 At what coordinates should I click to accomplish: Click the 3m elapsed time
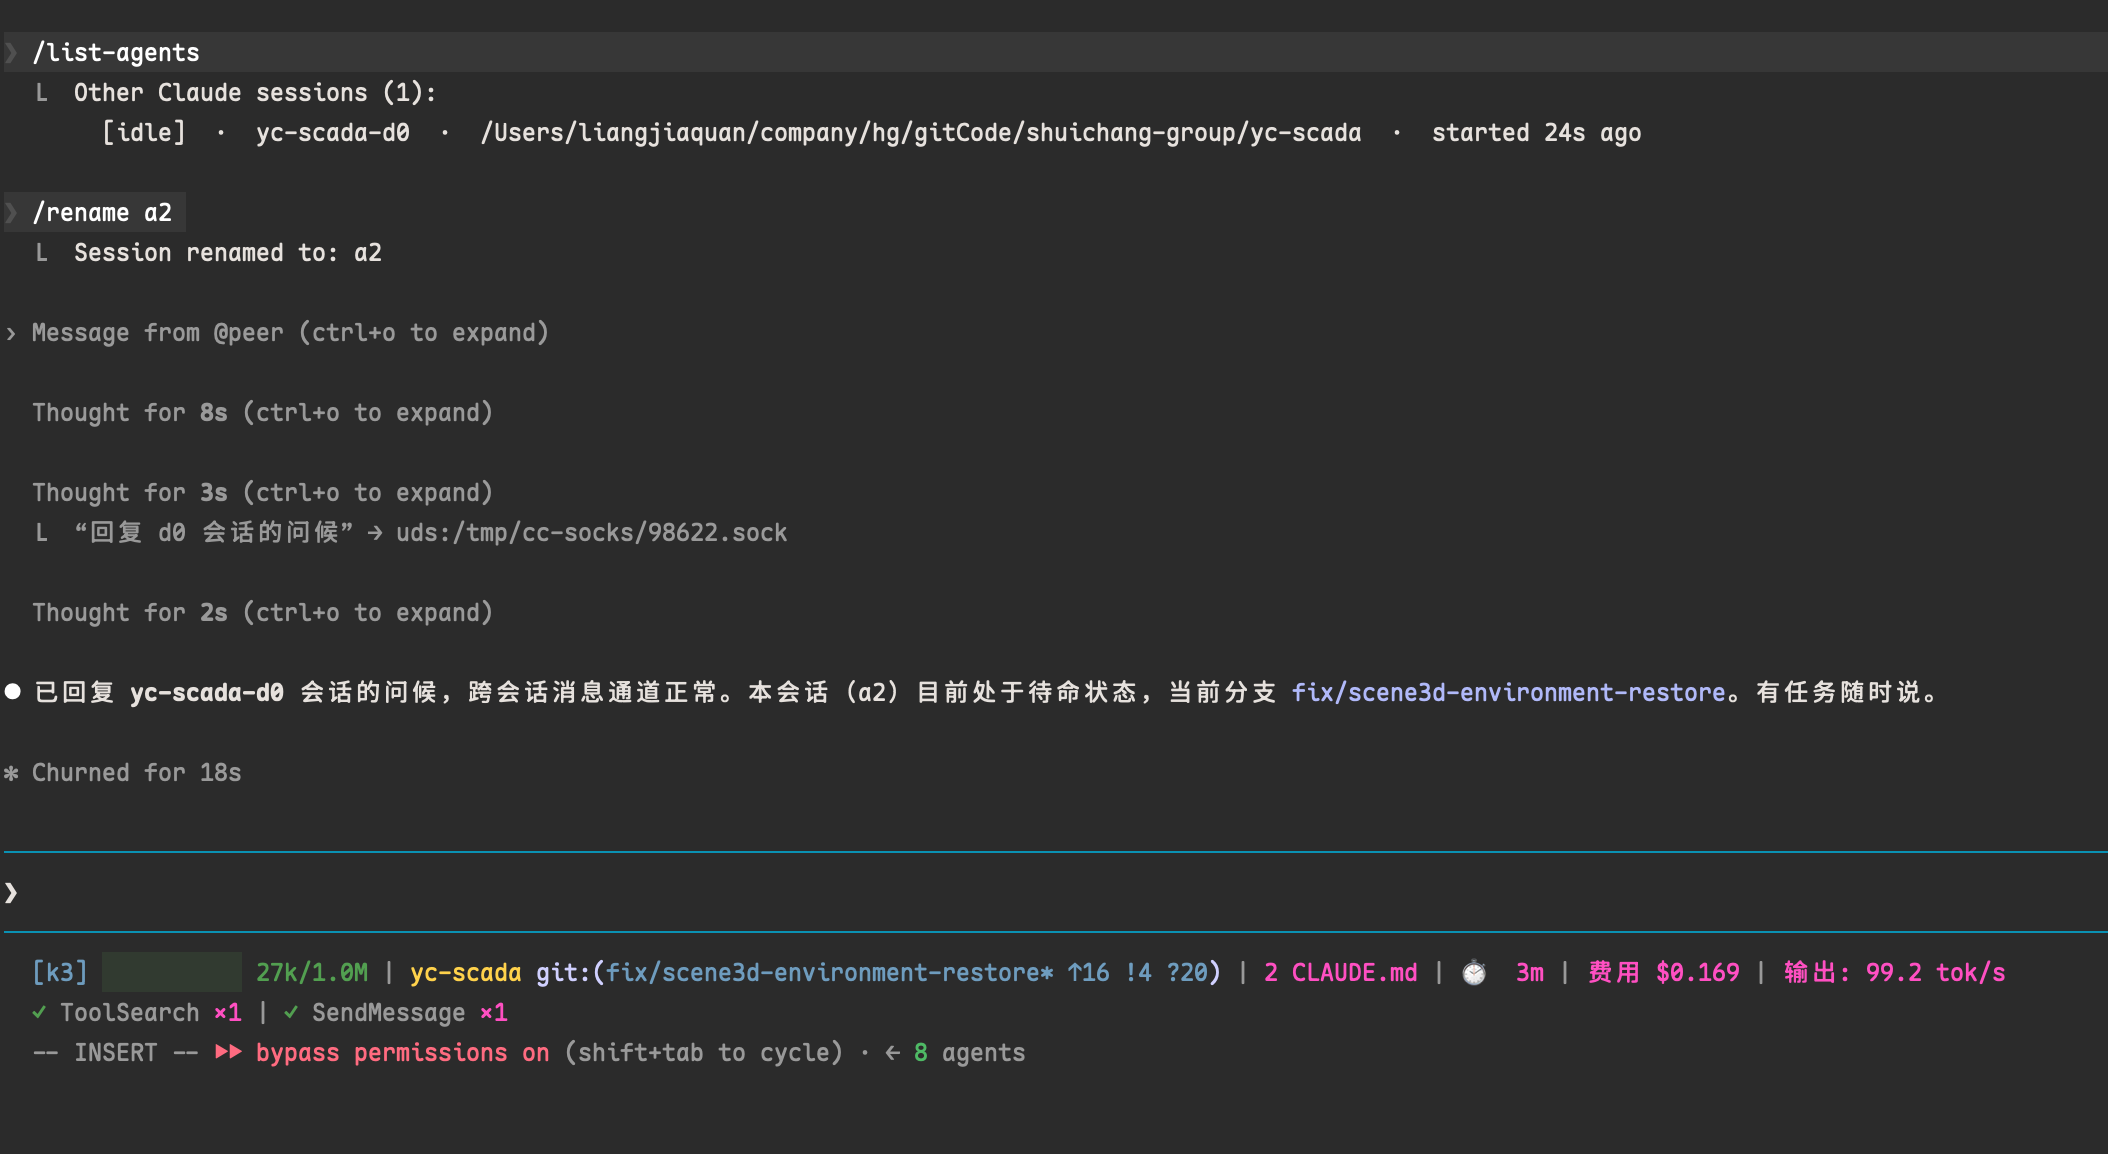pyautogui.click(x=1530, y=972)
